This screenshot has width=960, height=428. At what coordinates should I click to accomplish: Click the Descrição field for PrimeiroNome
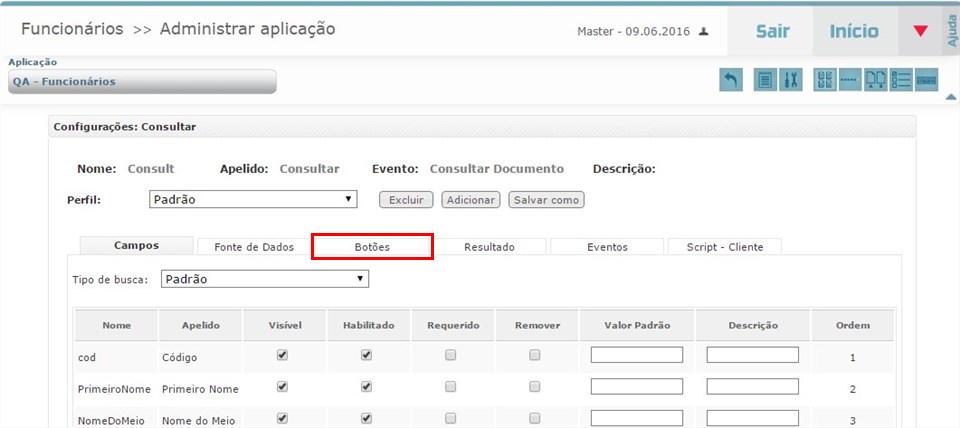click(752, 387)
